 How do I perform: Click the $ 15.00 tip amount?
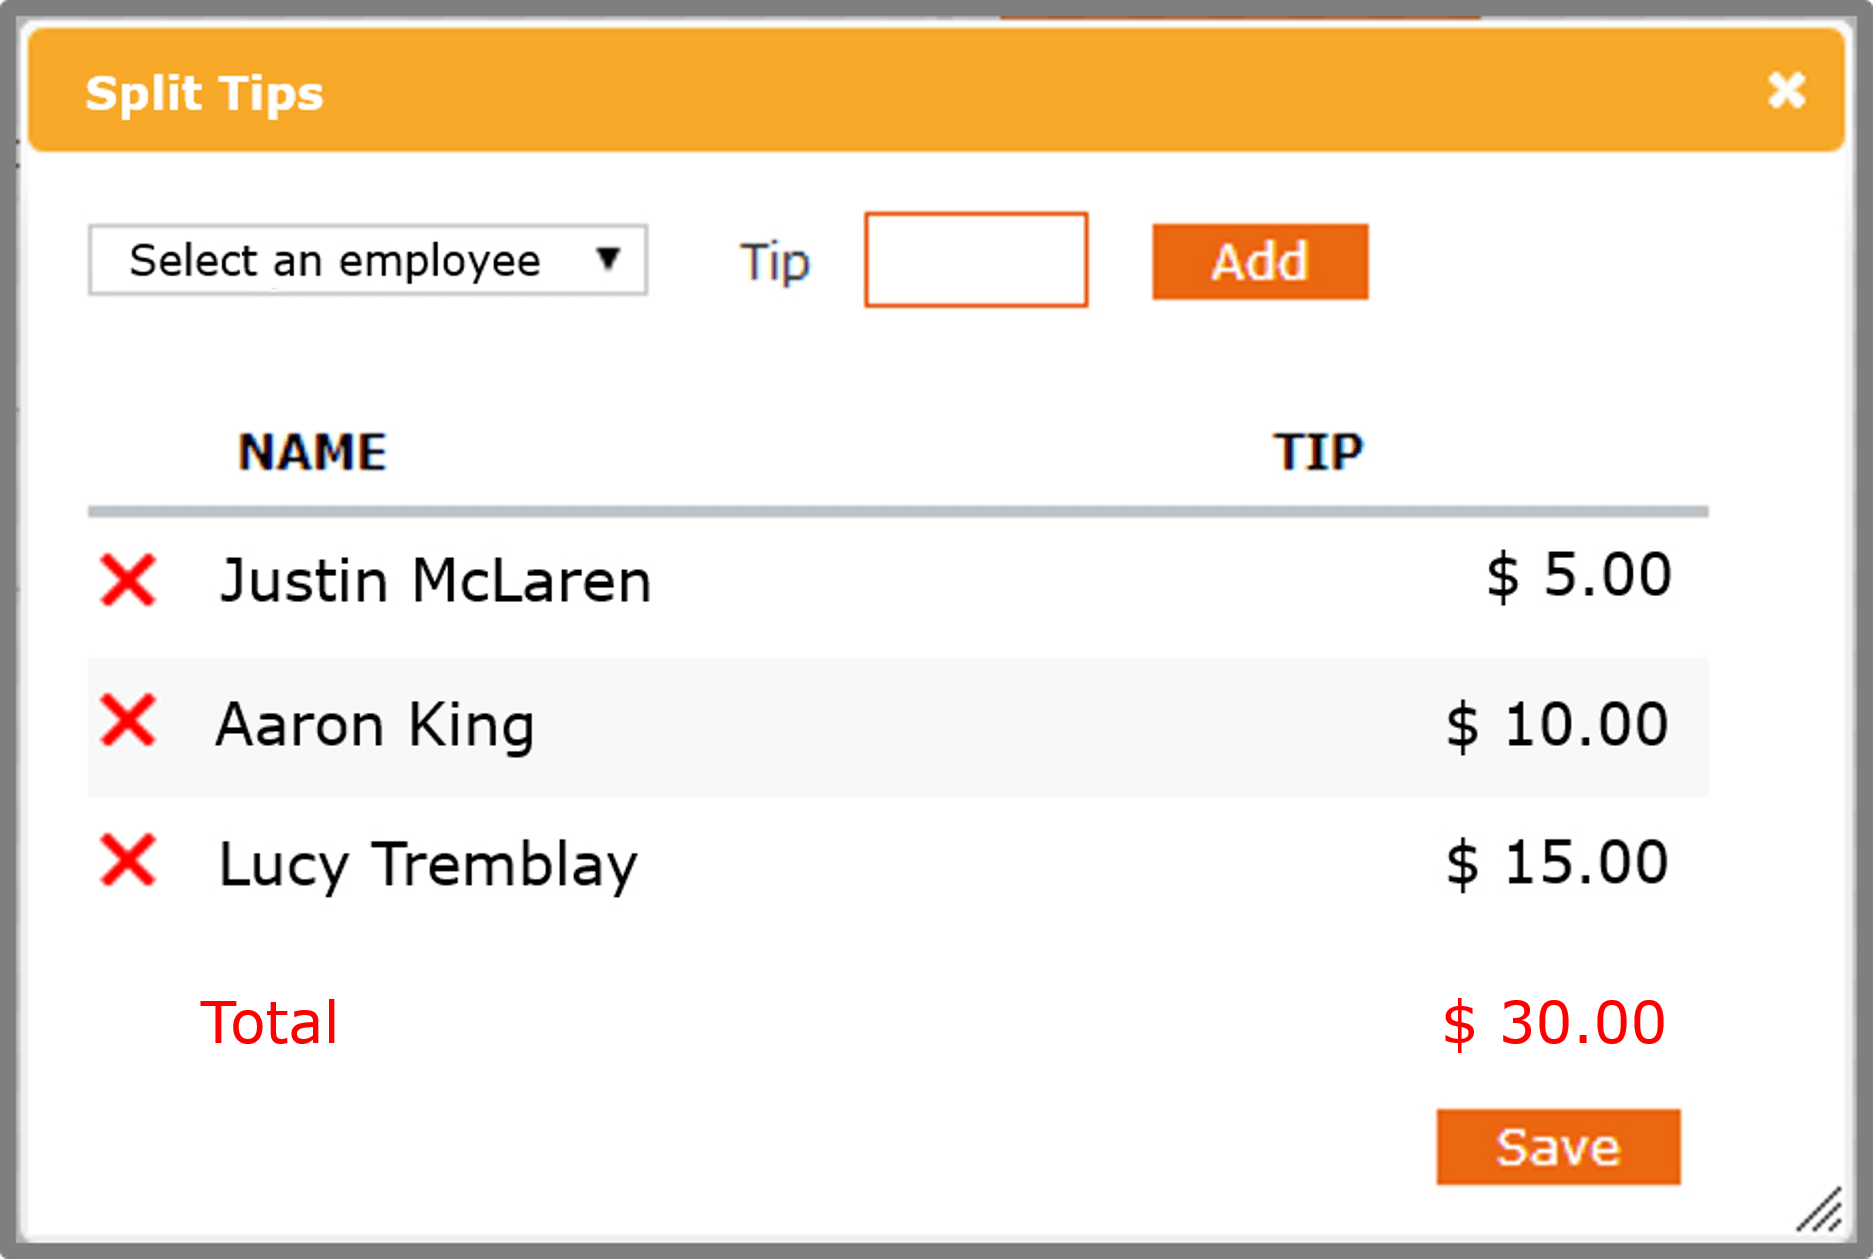pyautogui.click(x=1557, y=862)
